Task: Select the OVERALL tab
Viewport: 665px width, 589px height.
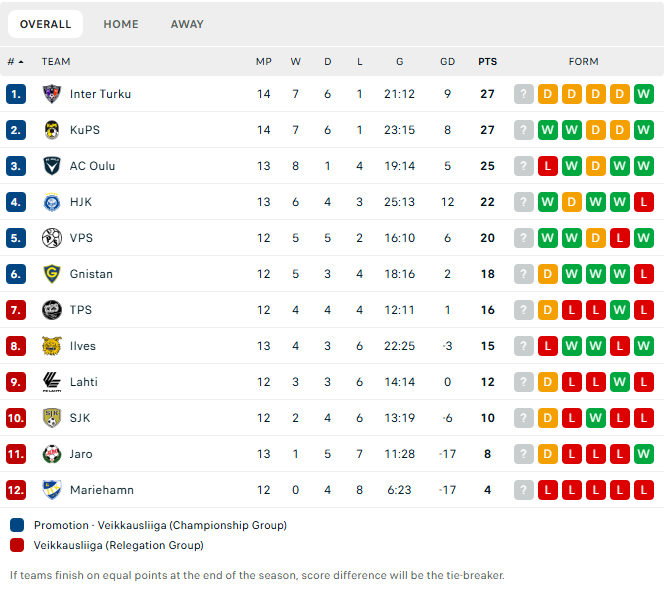Action: pos(45,24)
